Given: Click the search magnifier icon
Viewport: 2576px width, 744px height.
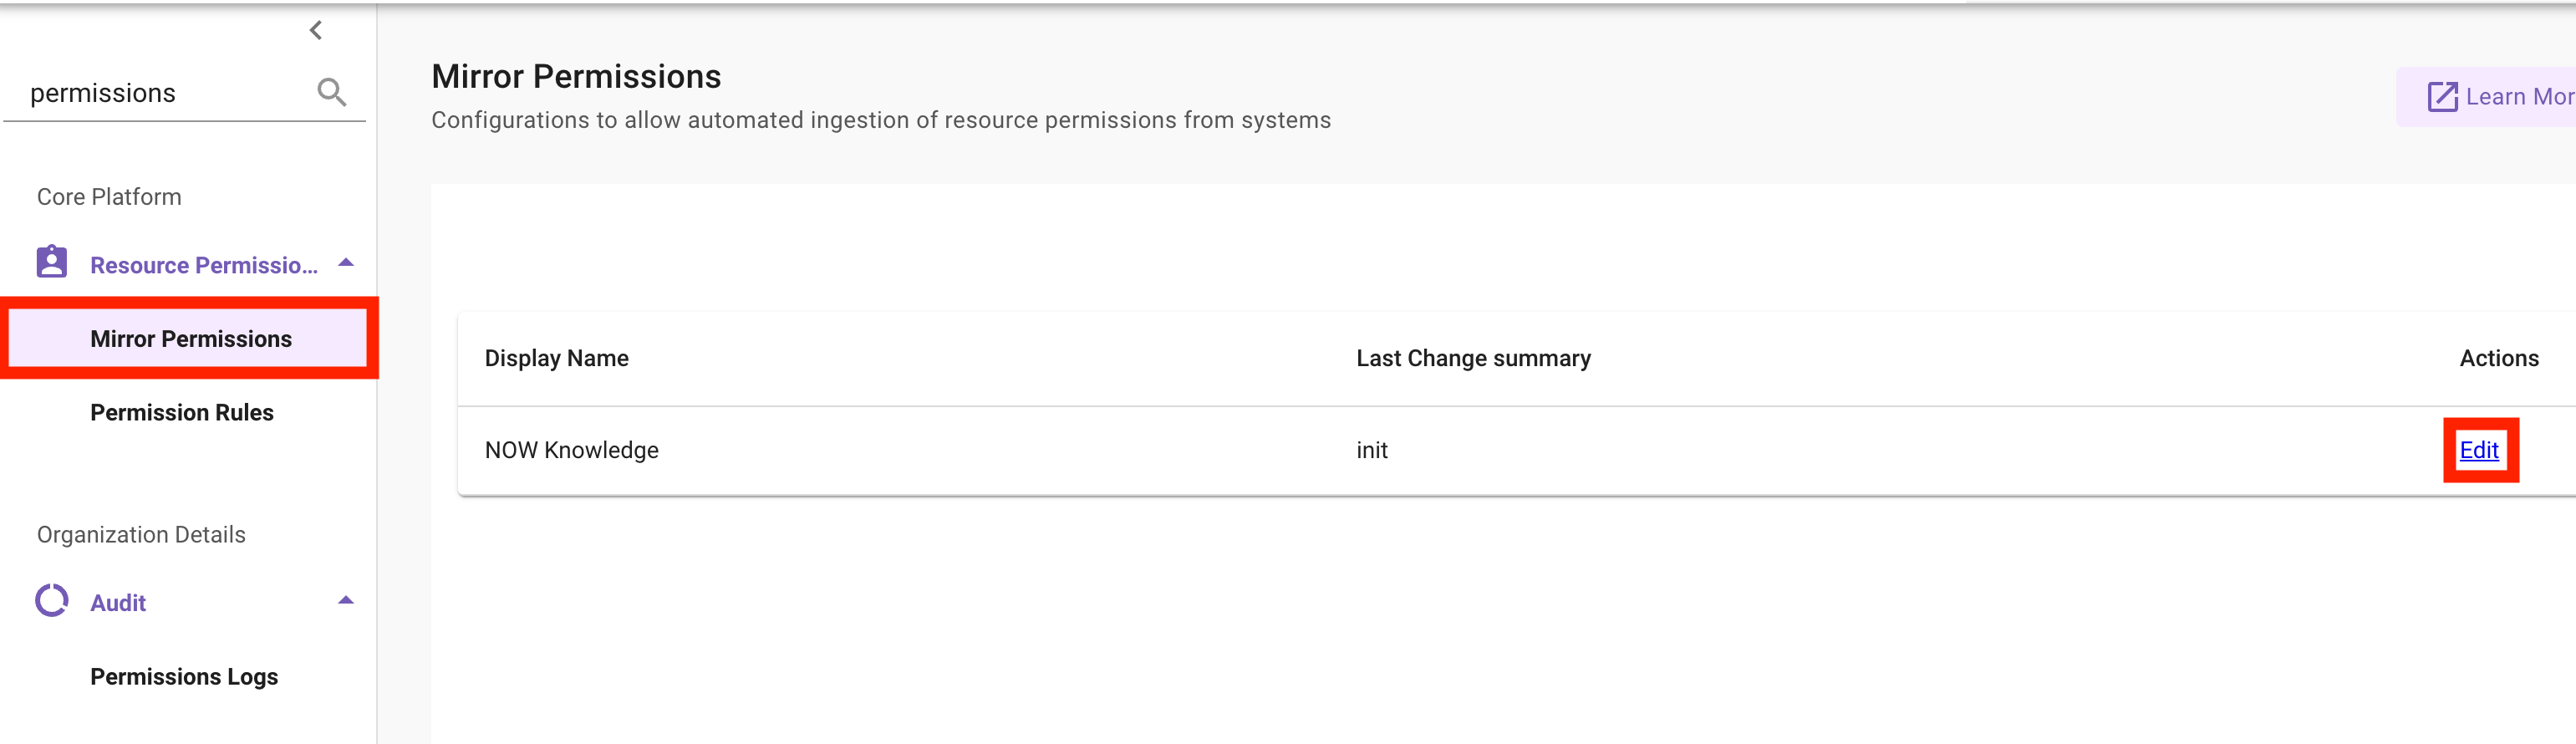Looking at the screenshot, I should pos(332,92).
